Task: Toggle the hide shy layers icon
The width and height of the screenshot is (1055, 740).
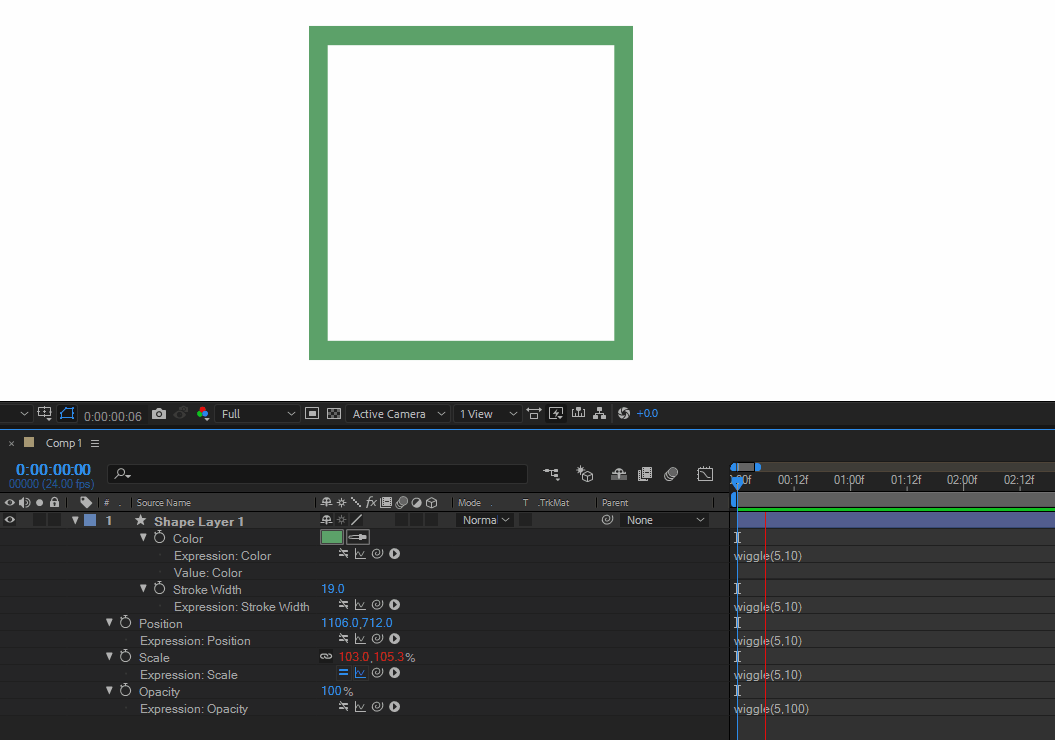Action: [x=618, y=474]
